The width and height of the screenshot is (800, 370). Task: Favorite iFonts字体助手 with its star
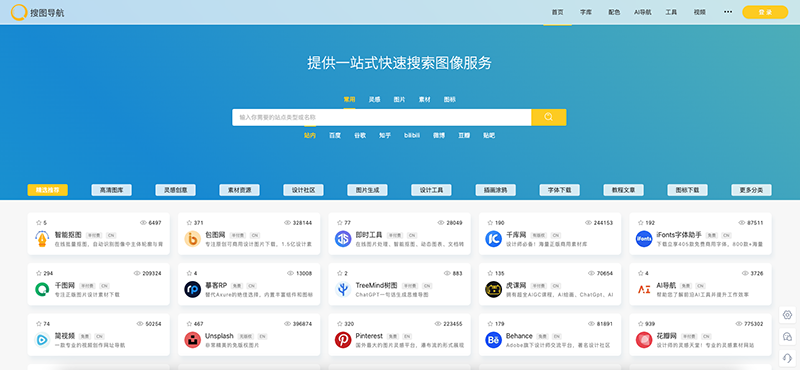pos(641,223)
